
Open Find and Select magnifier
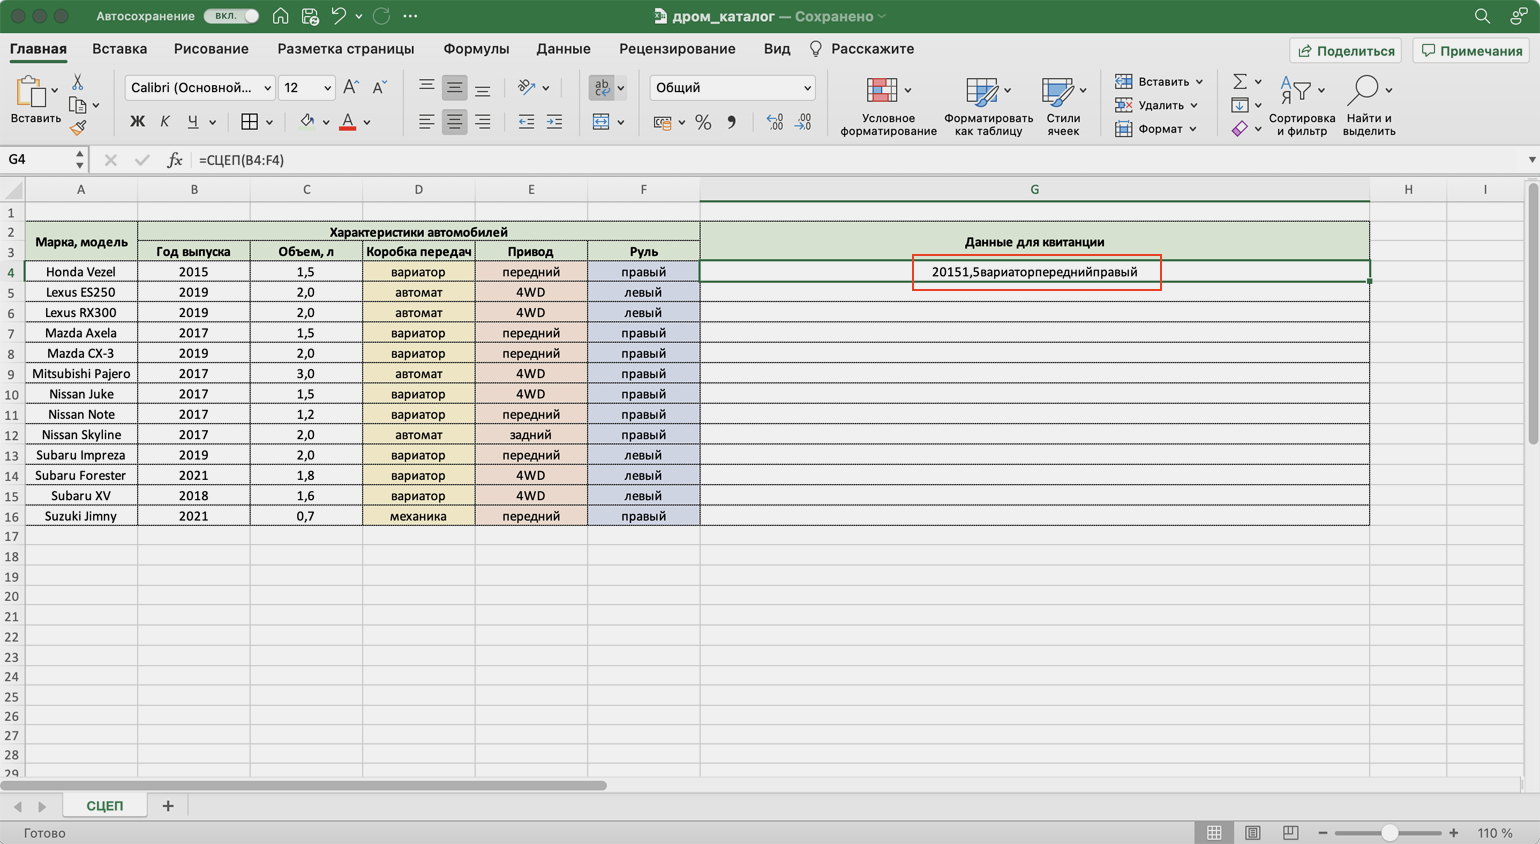tap(1363, 91)
